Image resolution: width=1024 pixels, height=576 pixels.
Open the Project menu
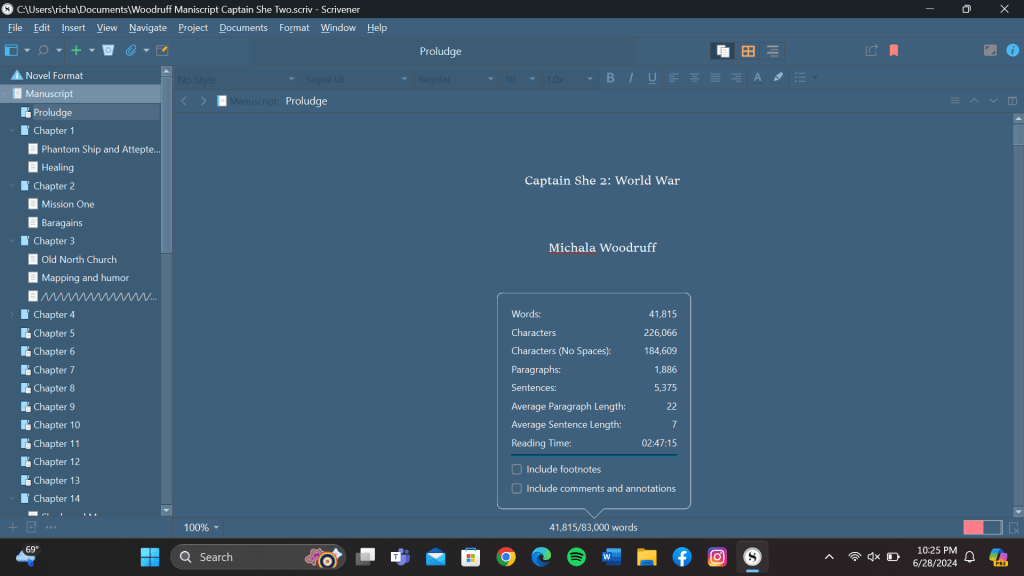(193, 28)
